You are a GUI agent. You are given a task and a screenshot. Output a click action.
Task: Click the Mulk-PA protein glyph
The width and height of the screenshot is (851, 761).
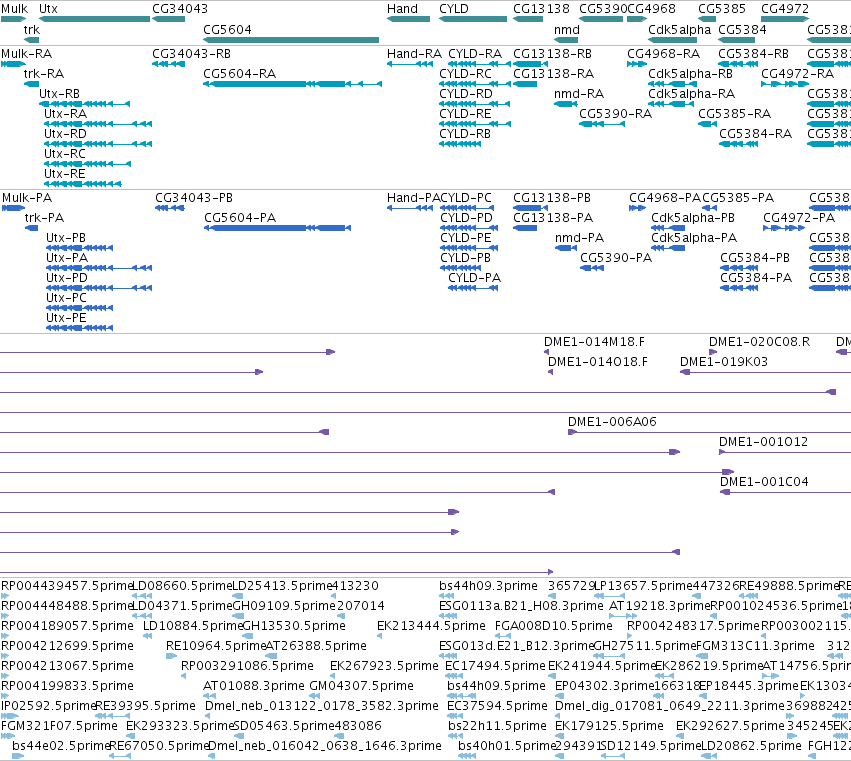coord(14,208)
